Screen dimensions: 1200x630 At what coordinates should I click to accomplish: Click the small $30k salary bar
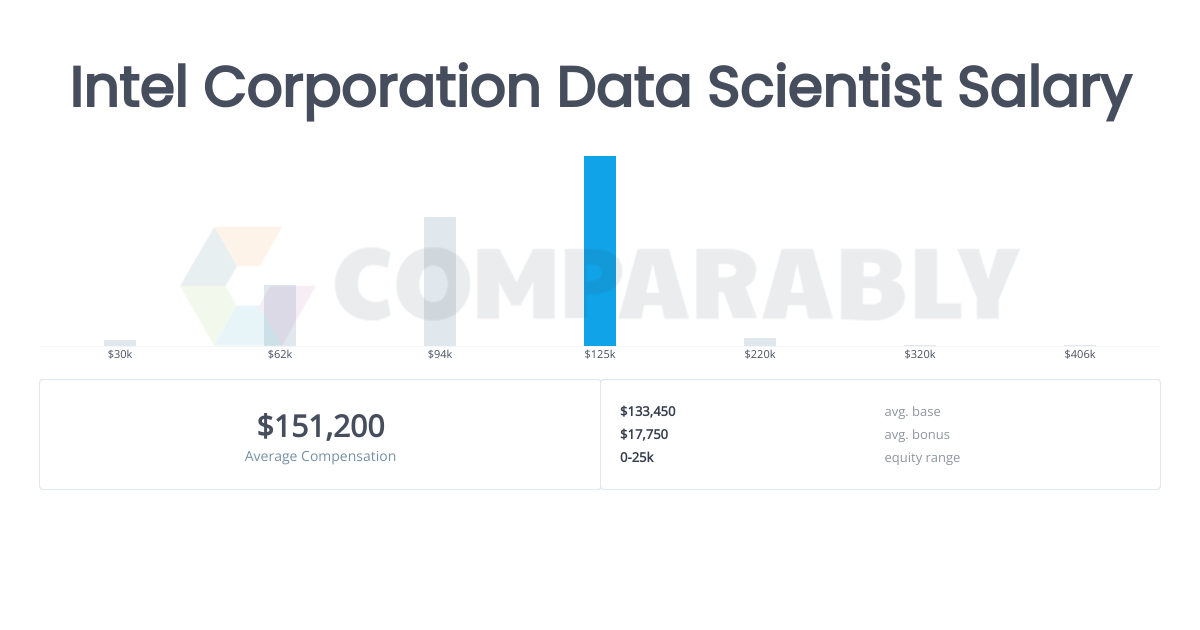pyautogui.click(x=120, y=343)
